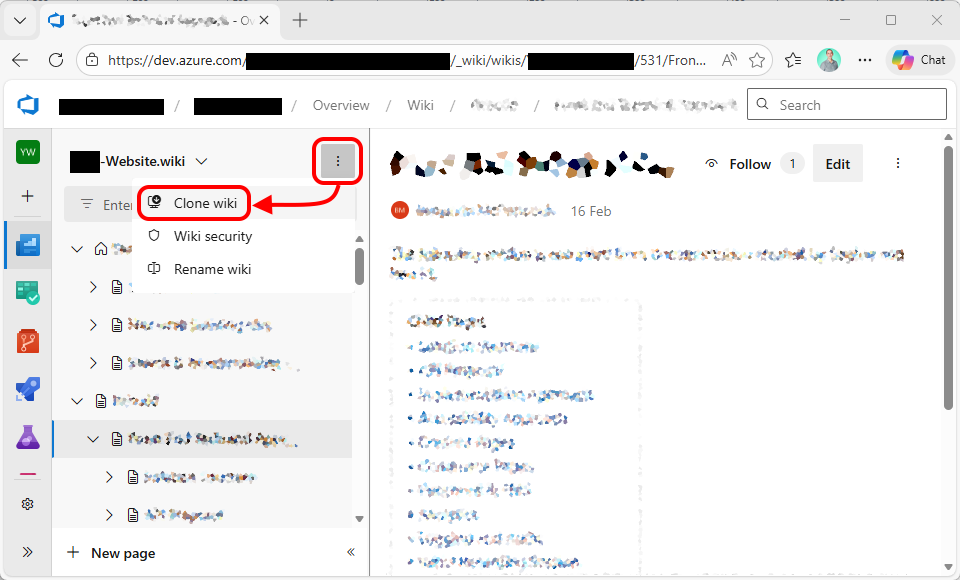Viewport: 960px width, 580px height.
Task: Expand the left navigation sidebar
Action: pyautogui.click(x=28, y=552)
